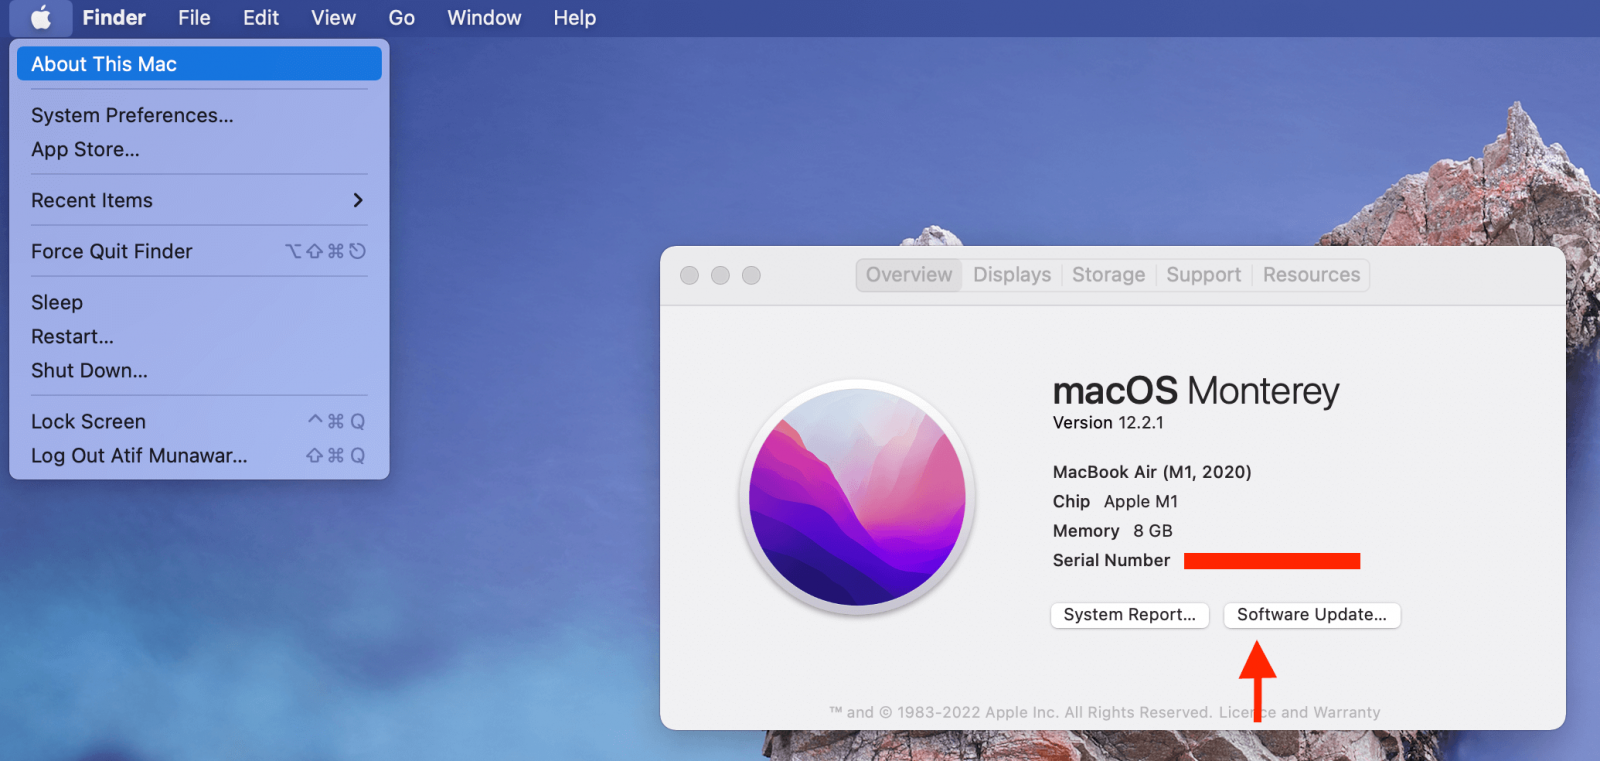Open the Go menu in menu bar
The image size is (1600, 761).
point(401,18)
